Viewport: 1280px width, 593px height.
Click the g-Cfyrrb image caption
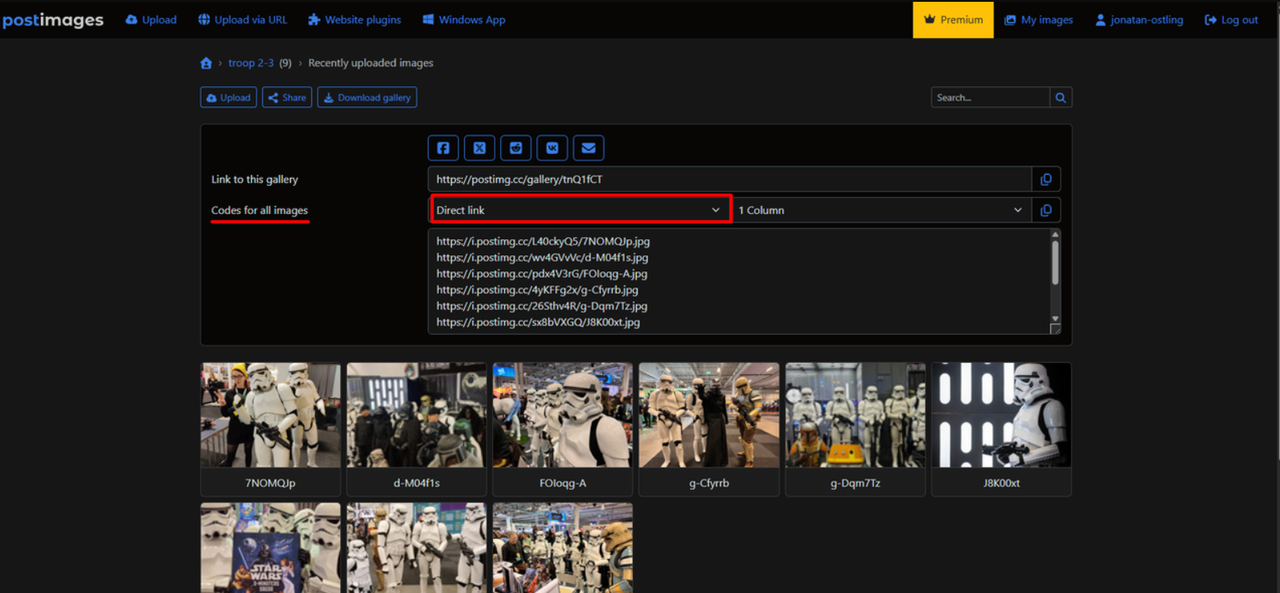pos(709,483)
